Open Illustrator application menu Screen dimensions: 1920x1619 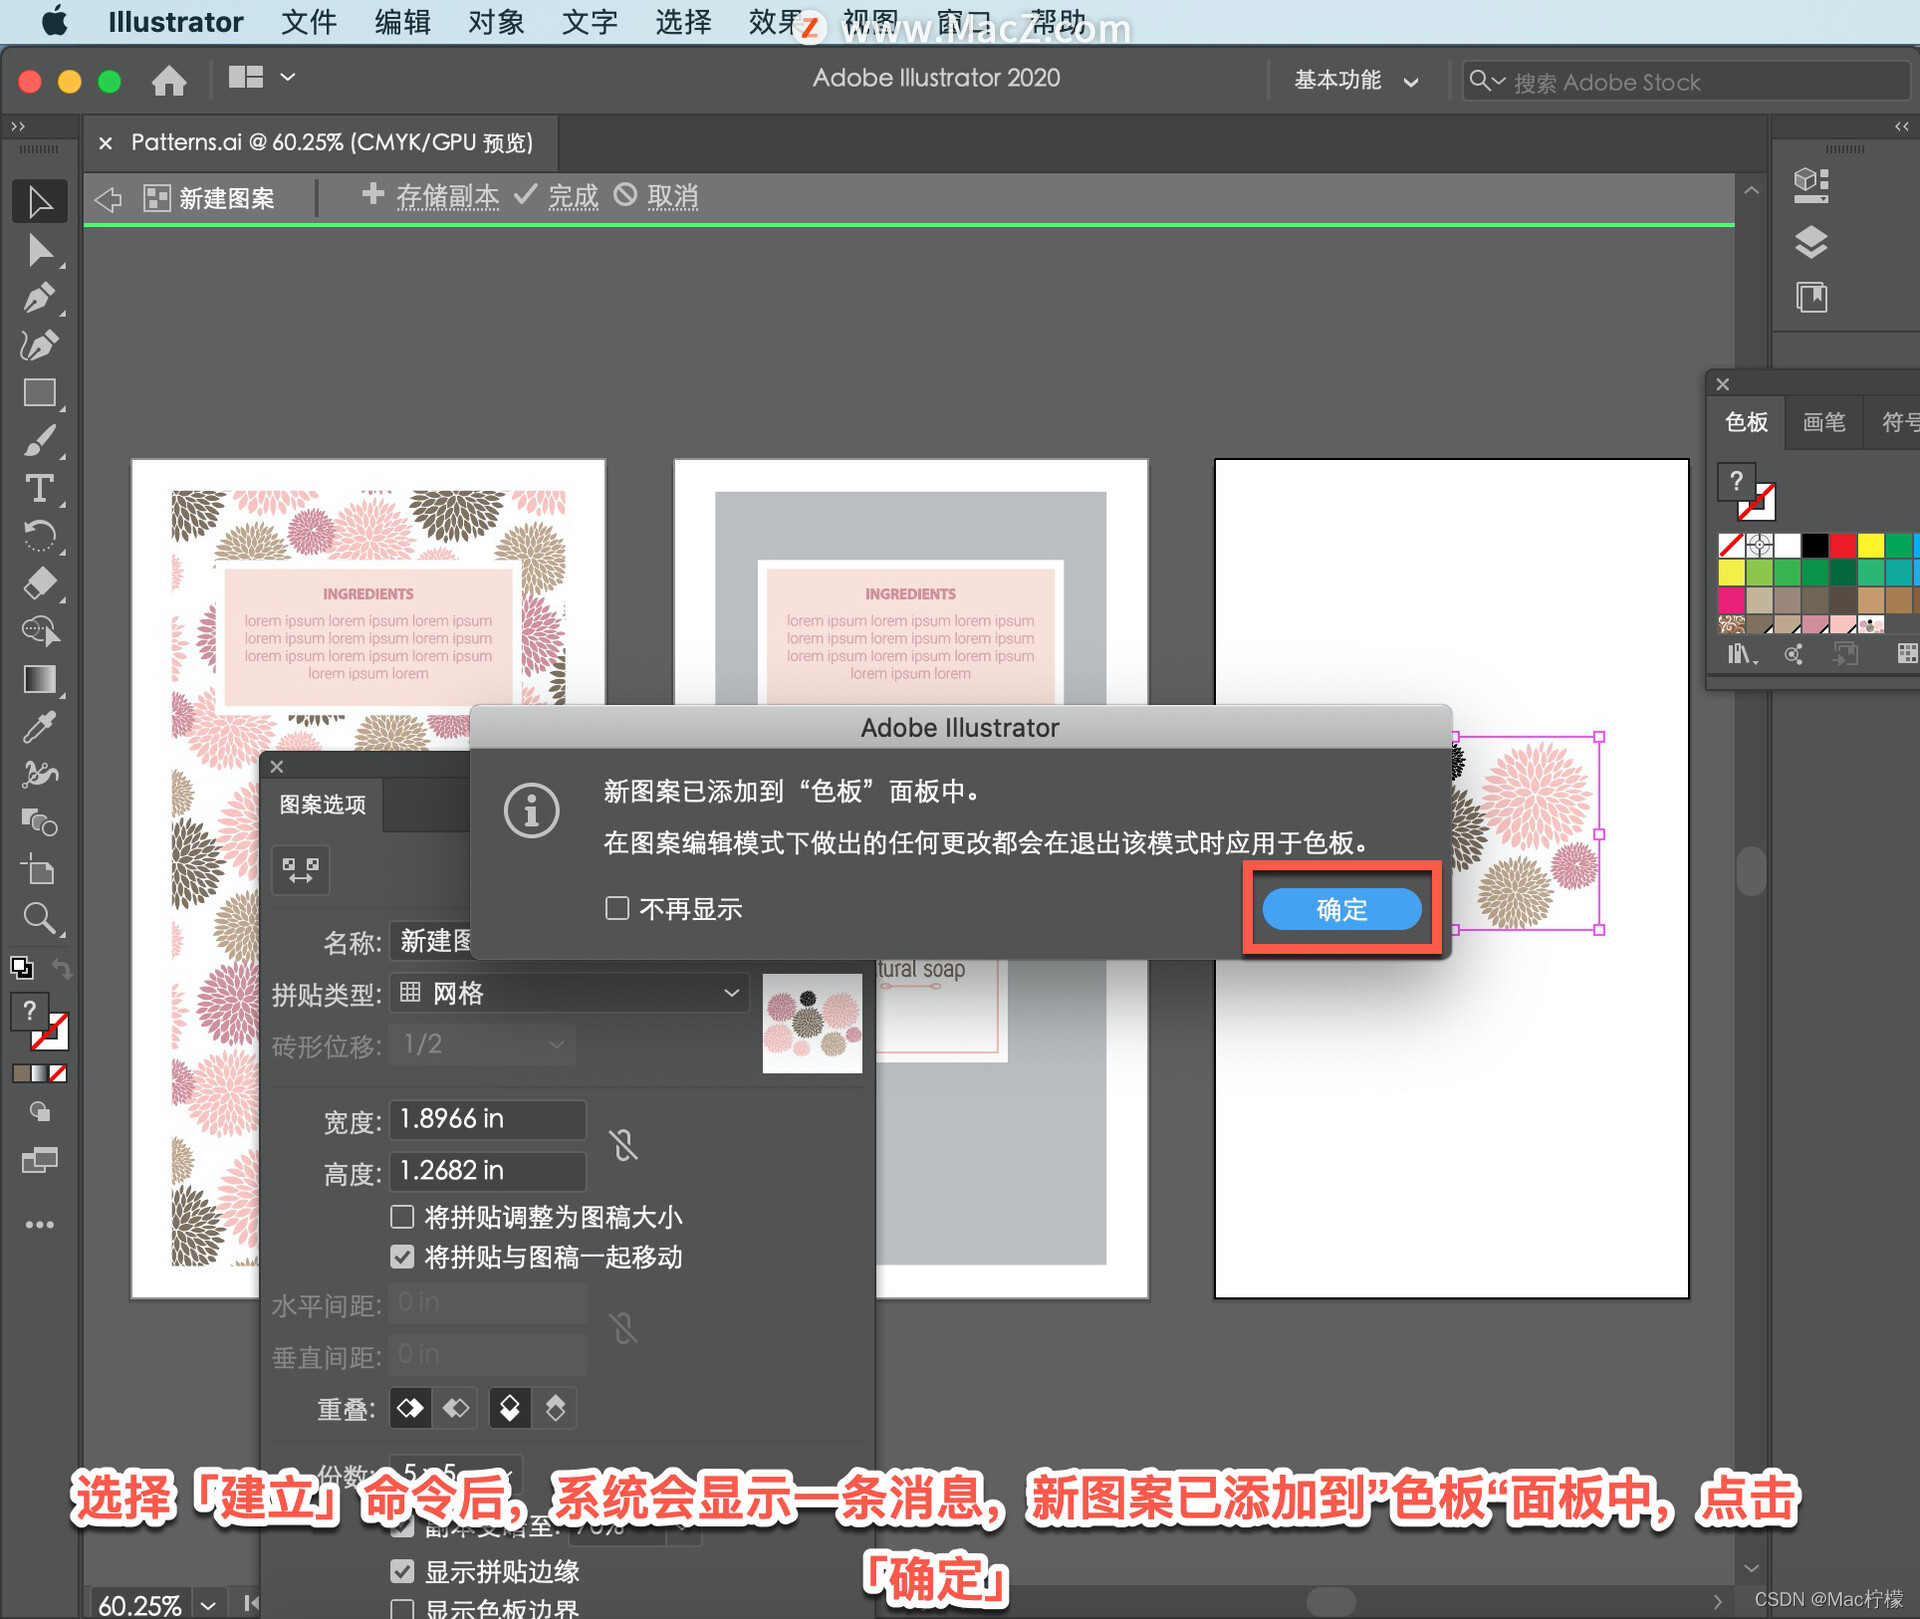click(x=175, y=22)
